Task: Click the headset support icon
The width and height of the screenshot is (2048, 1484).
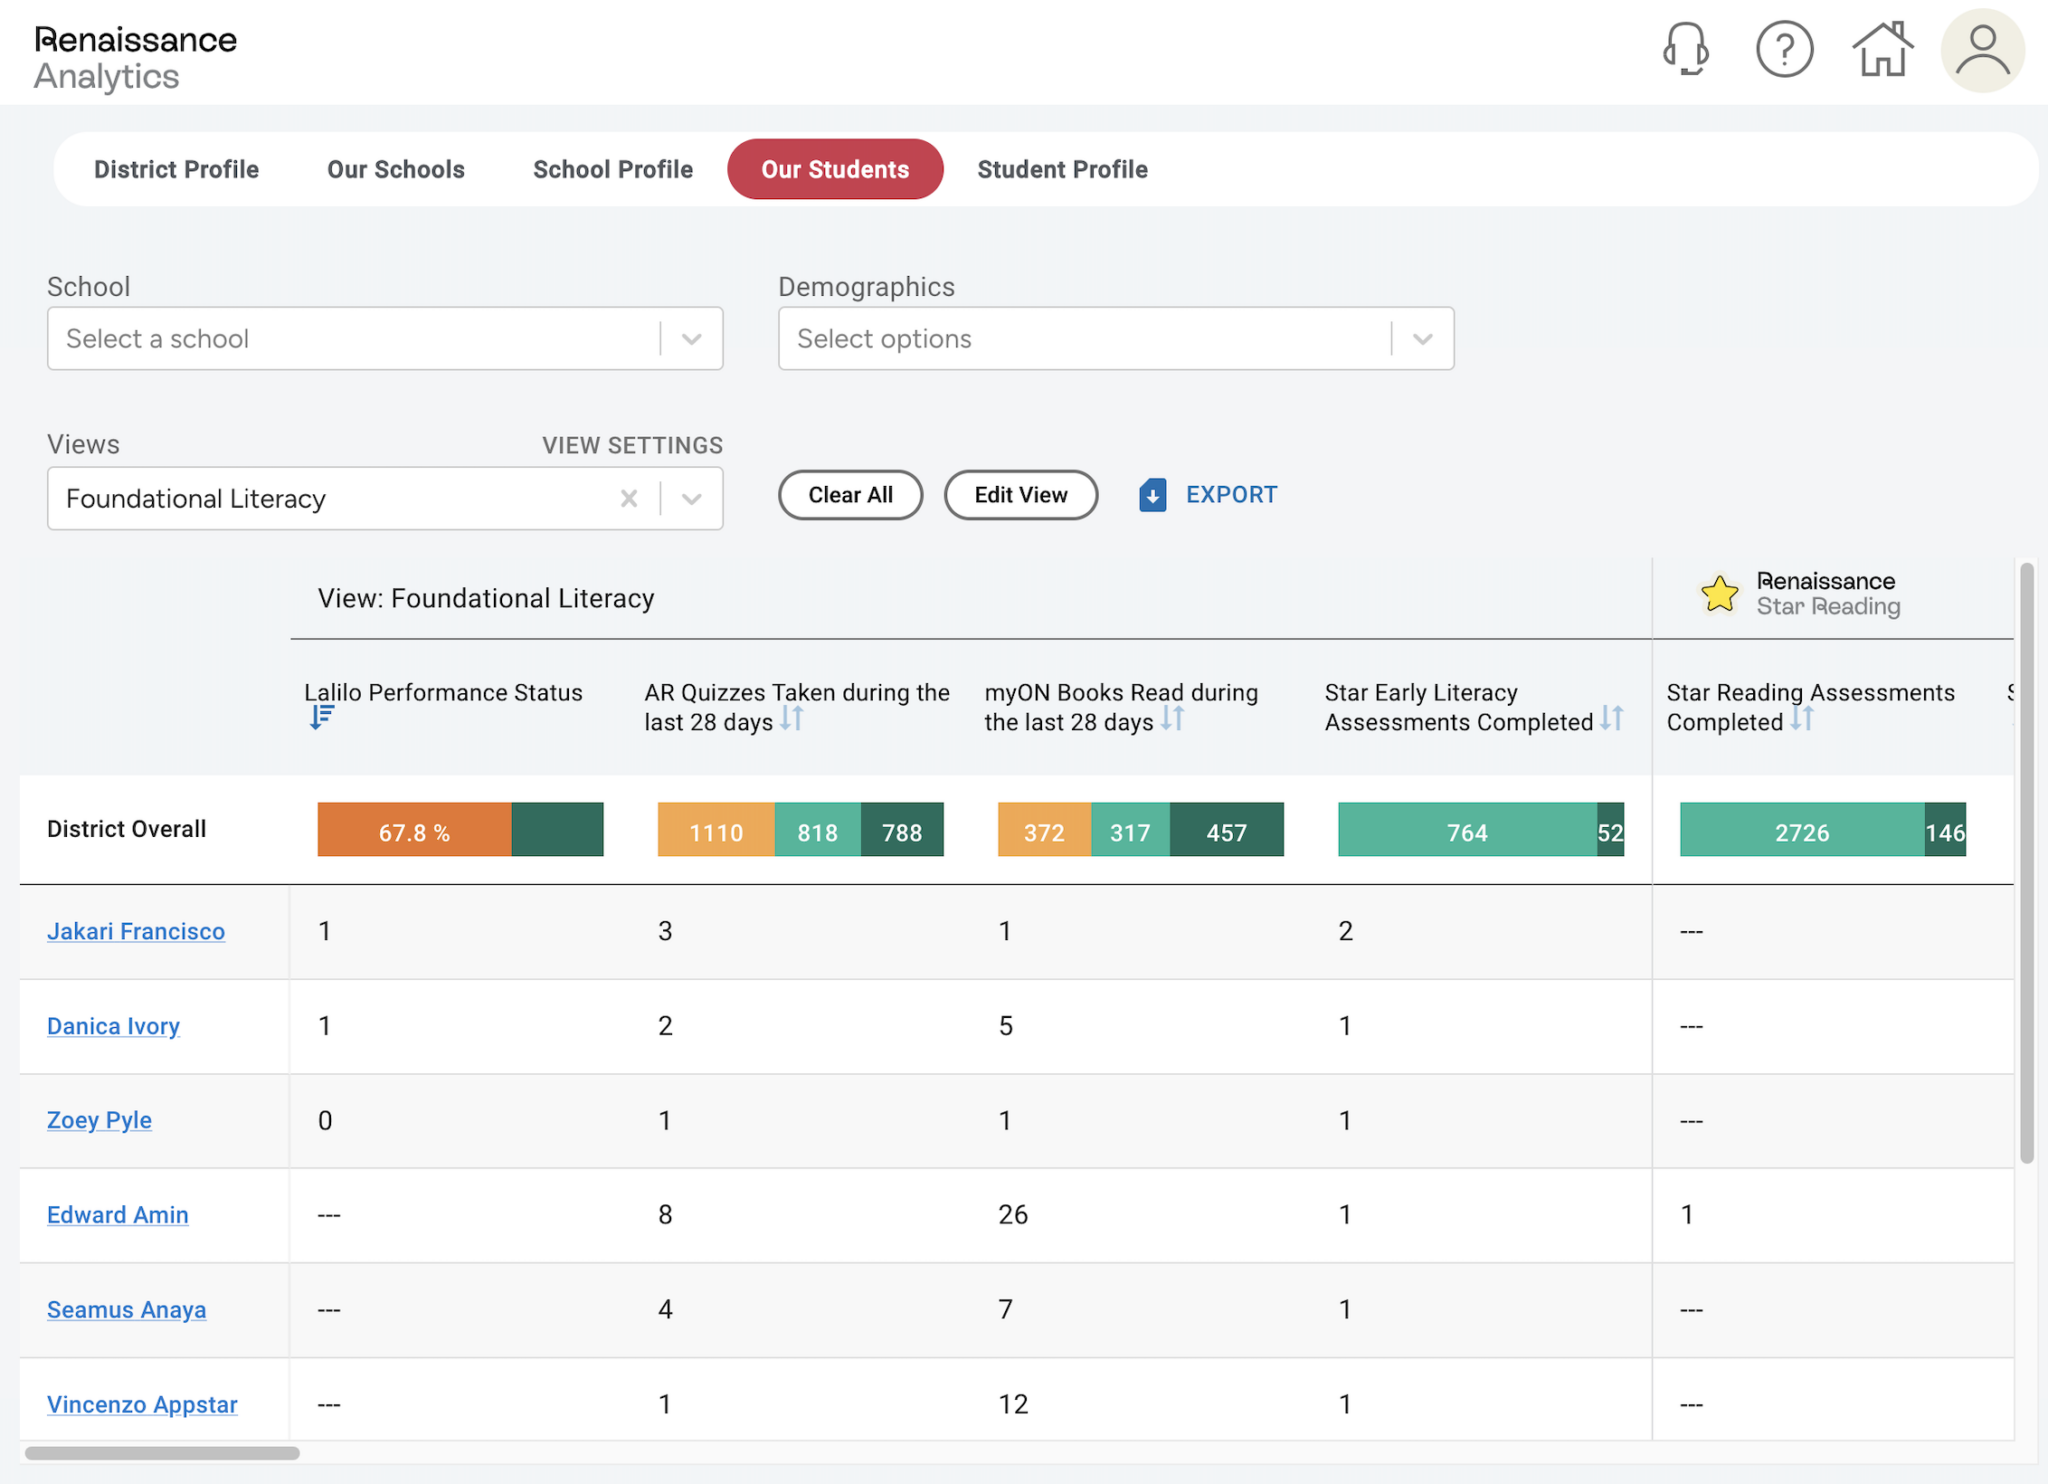Action: [1686, 48]
